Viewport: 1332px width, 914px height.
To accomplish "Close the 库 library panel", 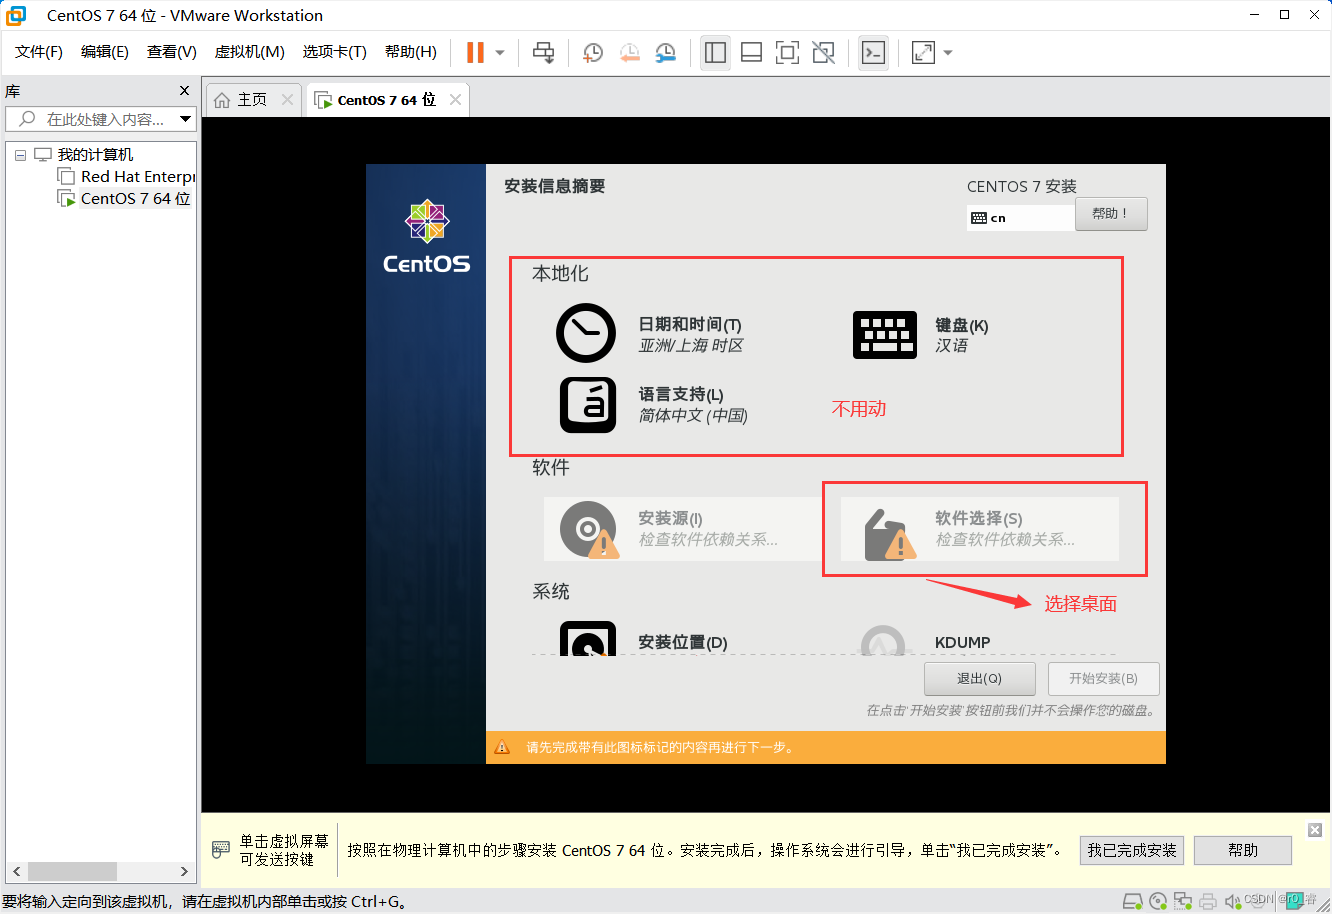I will [184, 91].
